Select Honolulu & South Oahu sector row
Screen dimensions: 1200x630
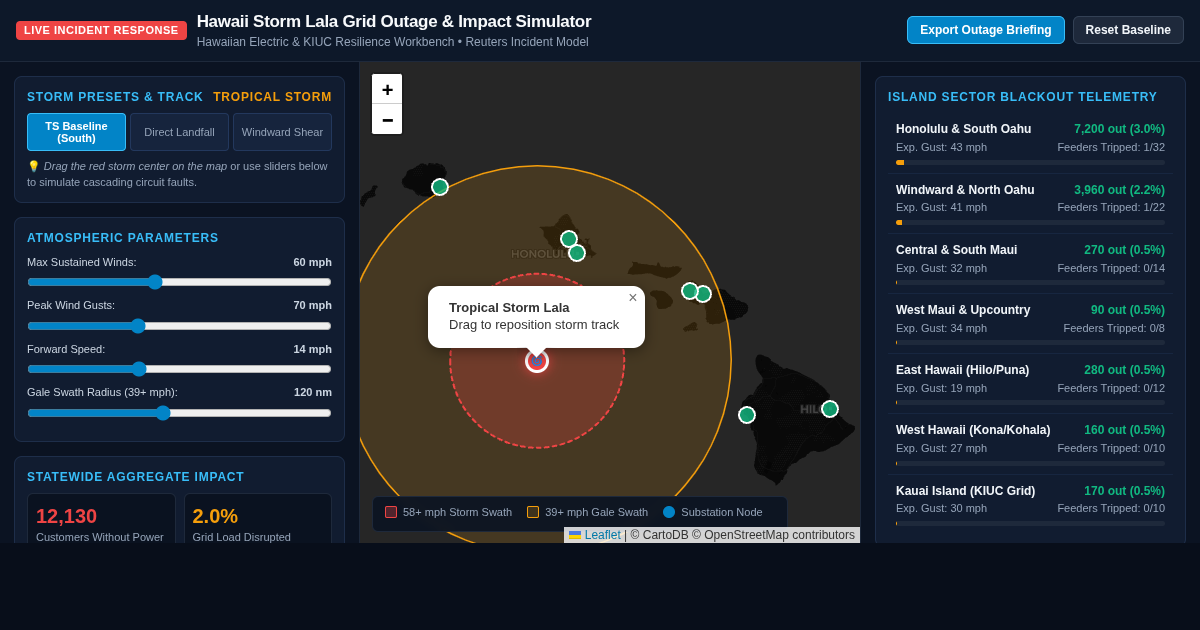point(1030,143)
